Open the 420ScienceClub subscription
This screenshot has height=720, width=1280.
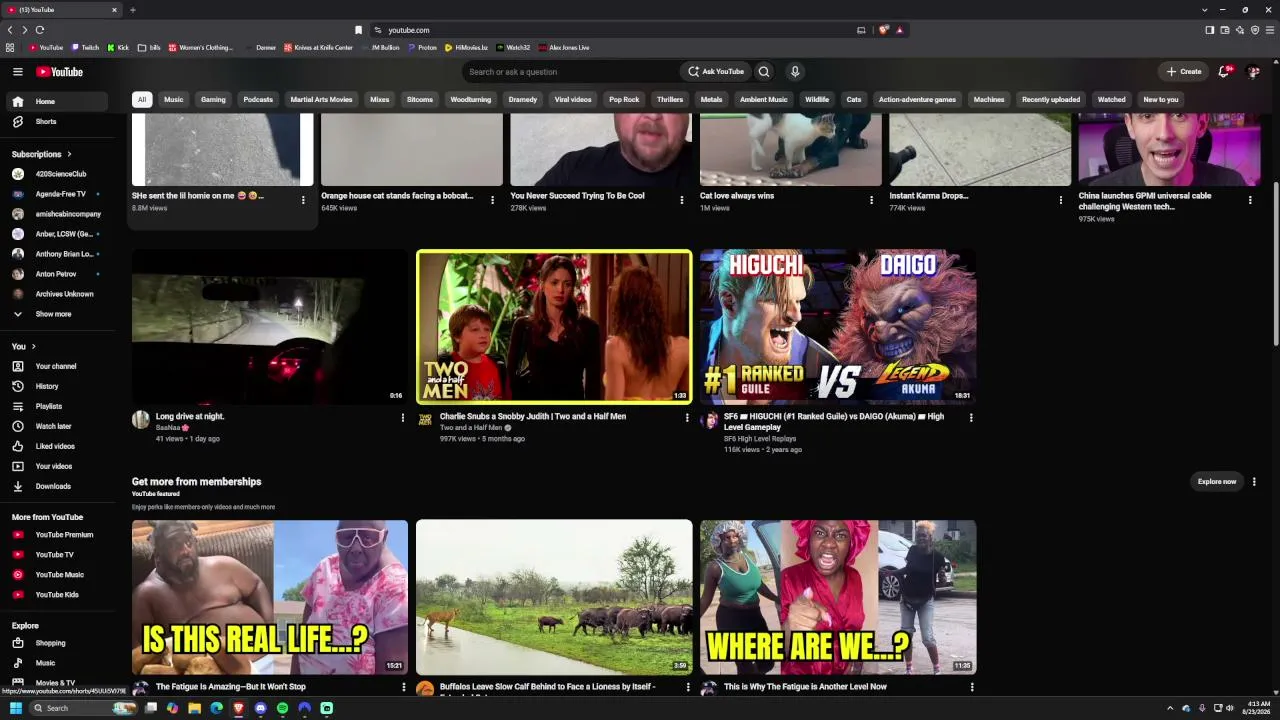tap(59, 174)
